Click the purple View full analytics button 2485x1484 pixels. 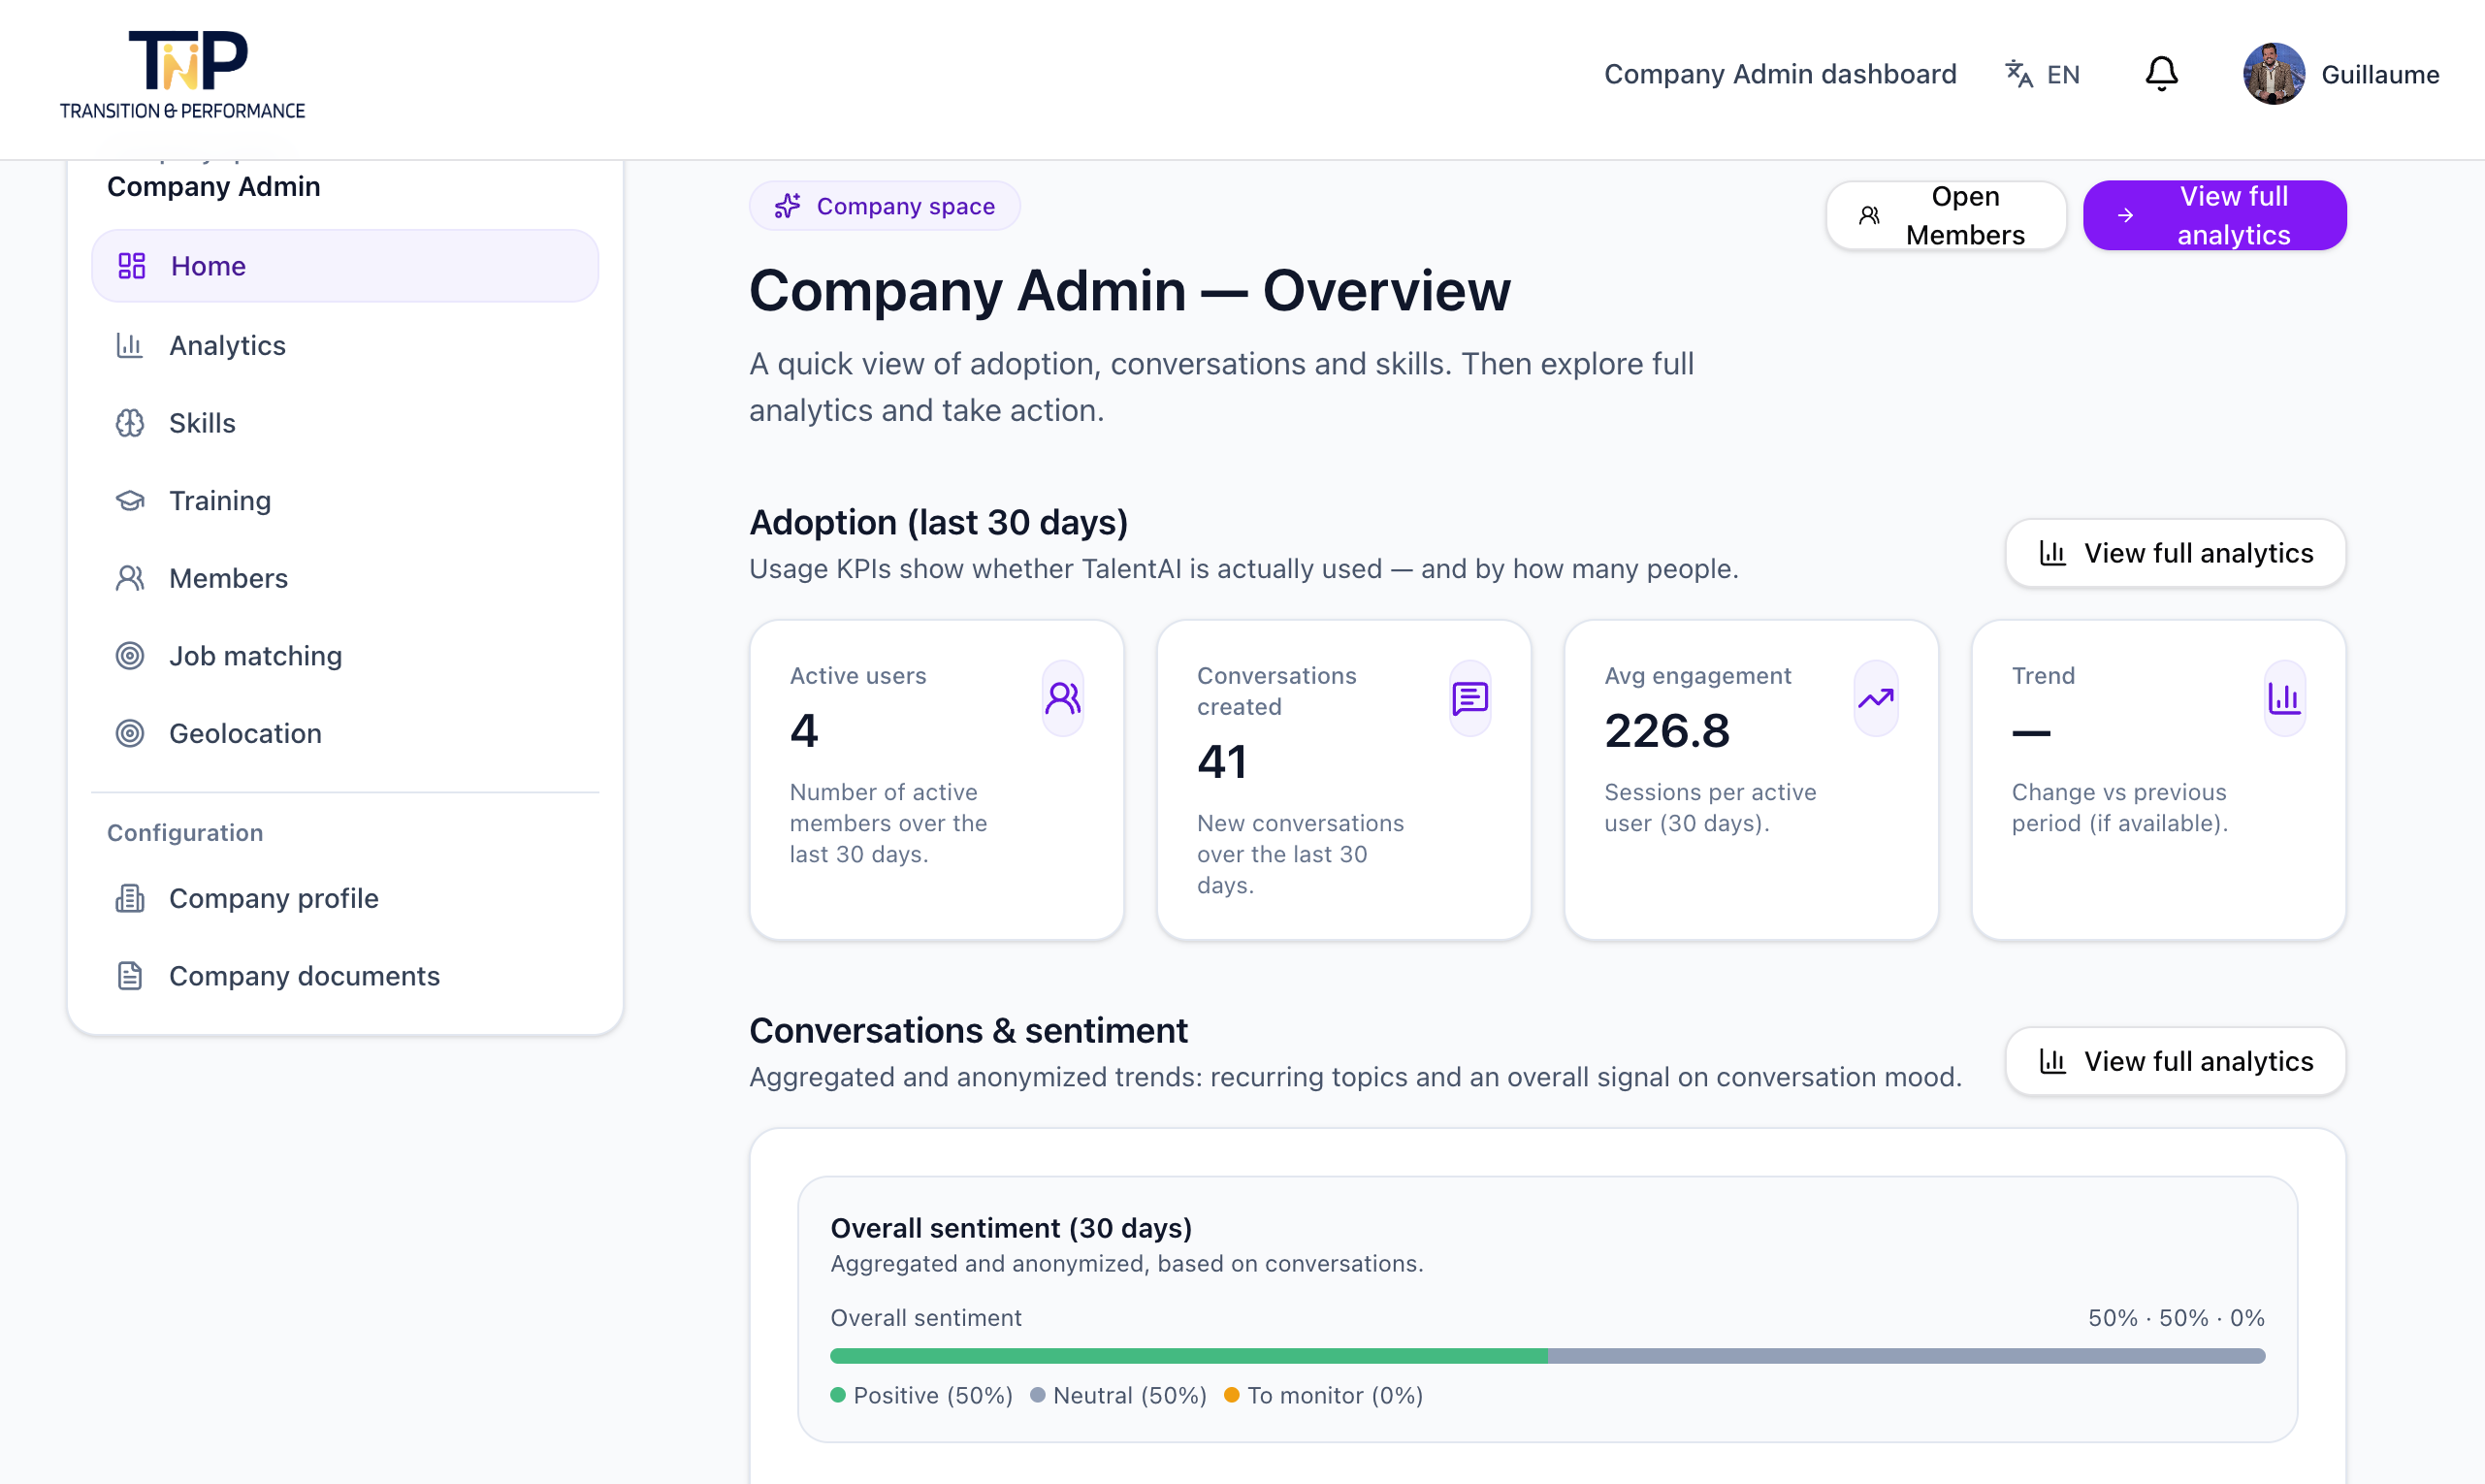point(2214,215)
